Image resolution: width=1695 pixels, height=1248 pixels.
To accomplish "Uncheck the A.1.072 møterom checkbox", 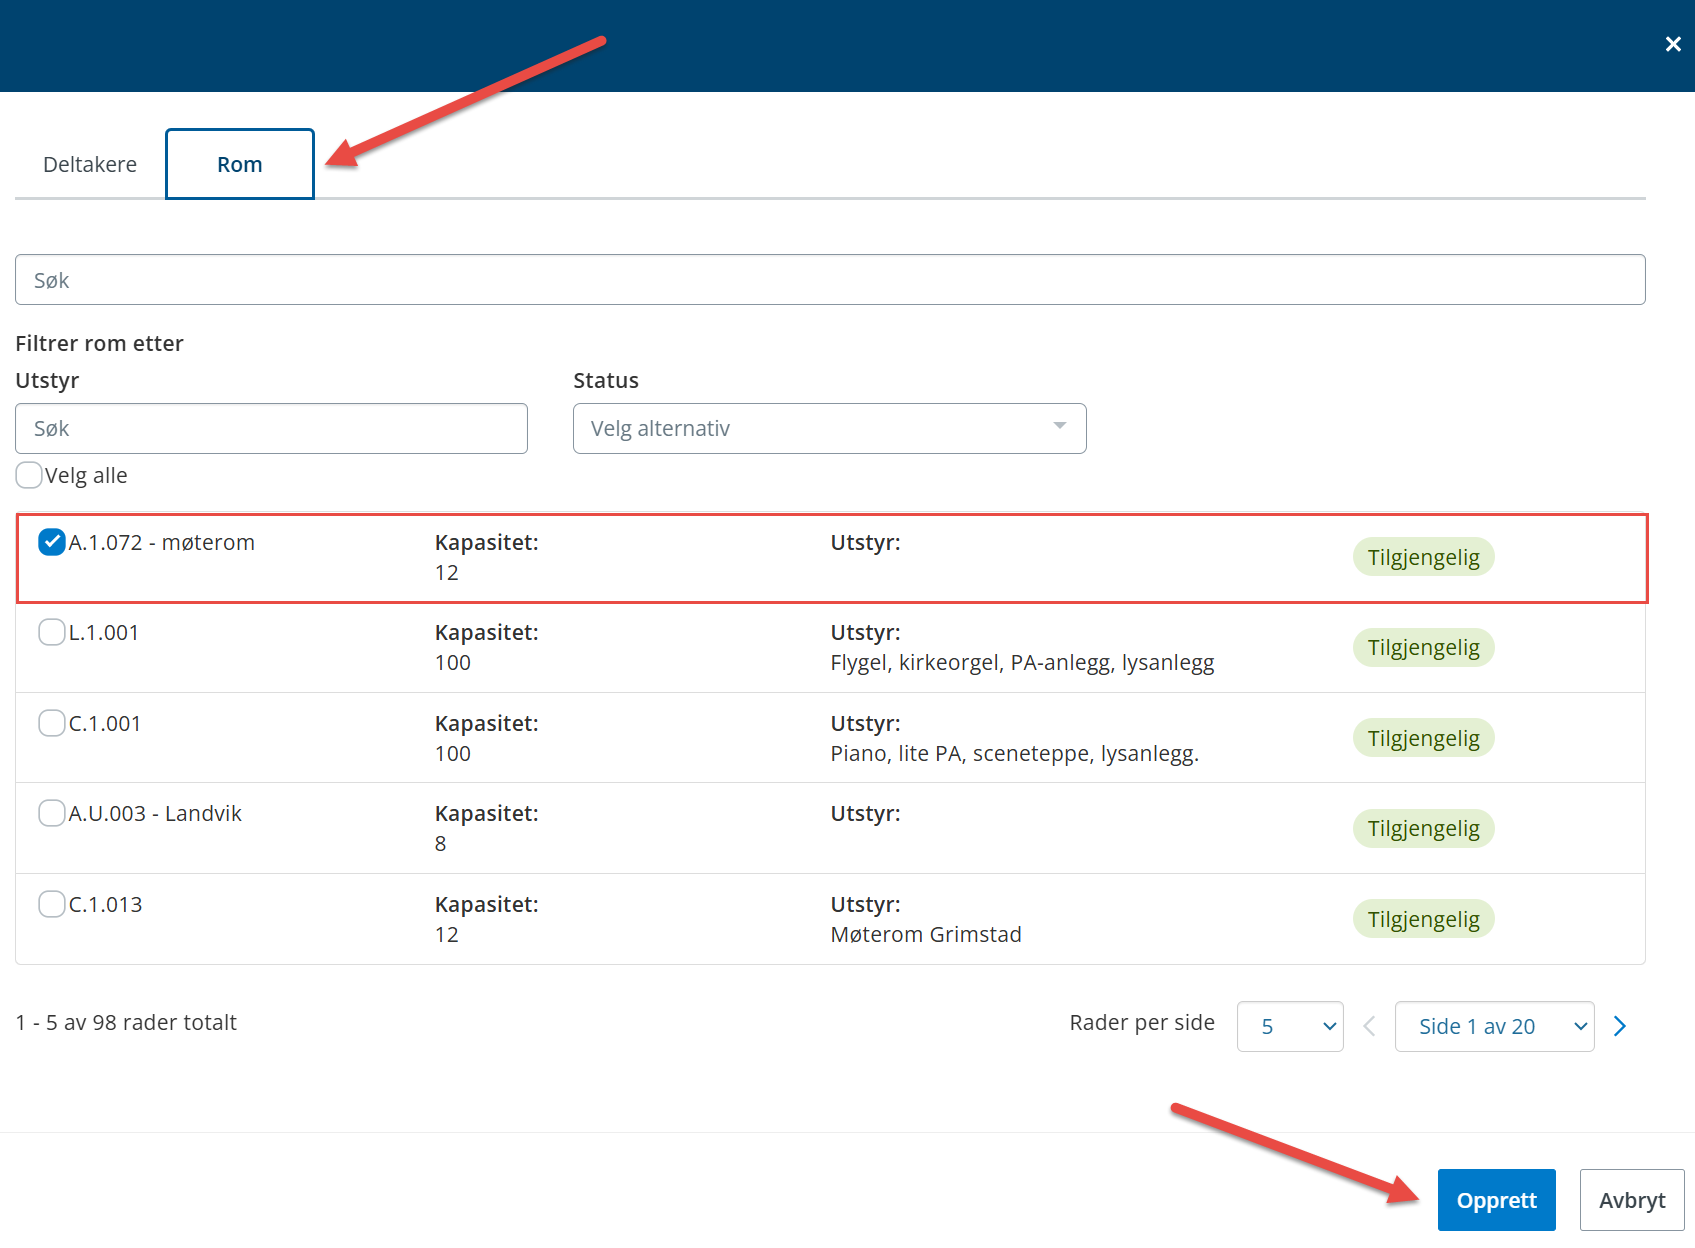I will coord(52,542).
